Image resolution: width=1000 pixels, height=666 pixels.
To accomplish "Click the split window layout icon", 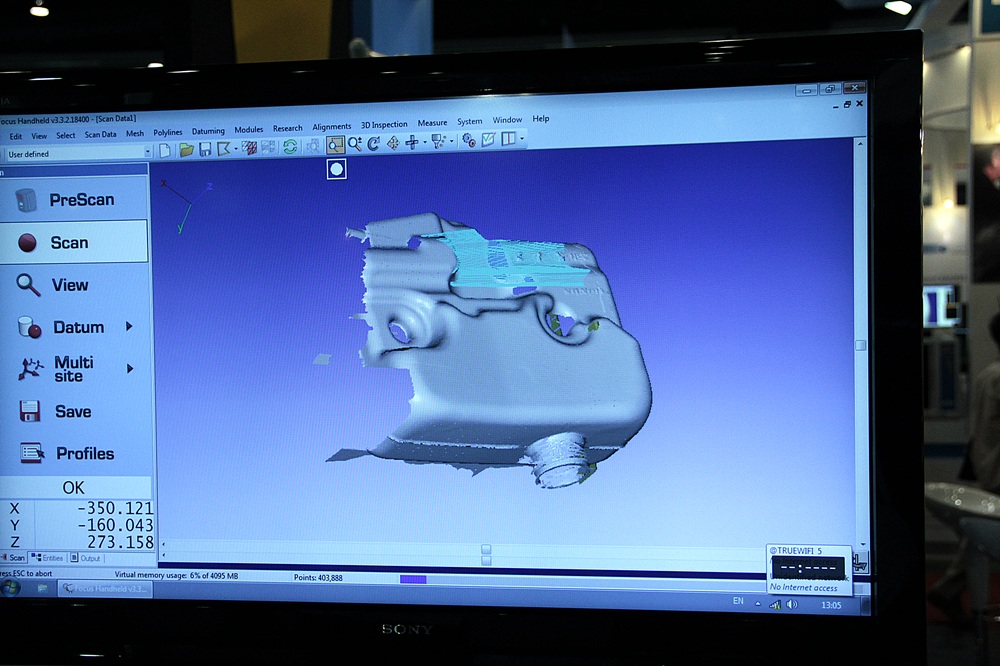I will point(508,138).
